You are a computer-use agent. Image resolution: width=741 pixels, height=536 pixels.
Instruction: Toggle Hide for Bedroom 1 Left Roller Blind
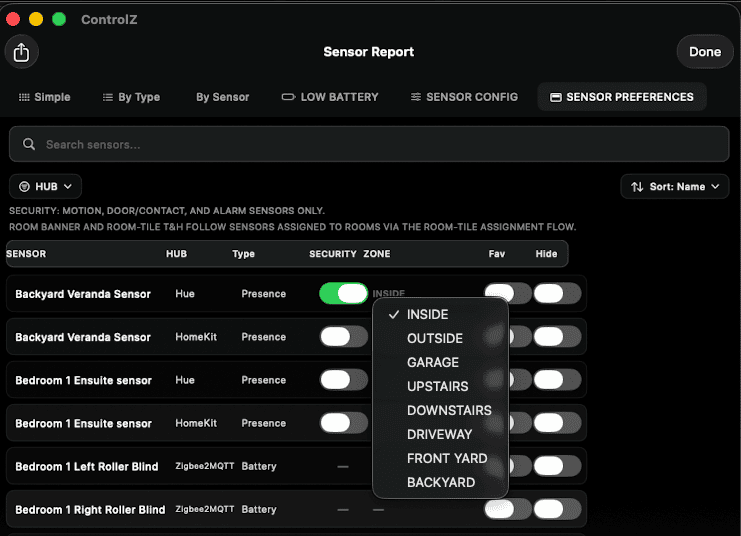coord(557,466)
